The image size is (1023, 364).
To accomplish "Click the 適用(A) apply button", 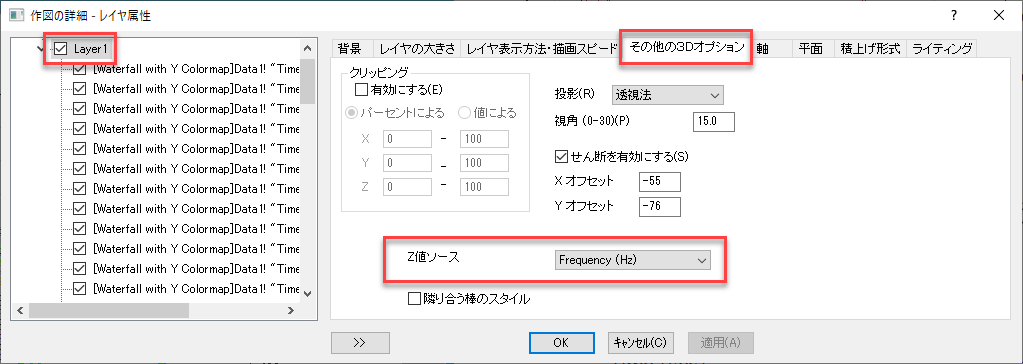I will pos(721,342).
